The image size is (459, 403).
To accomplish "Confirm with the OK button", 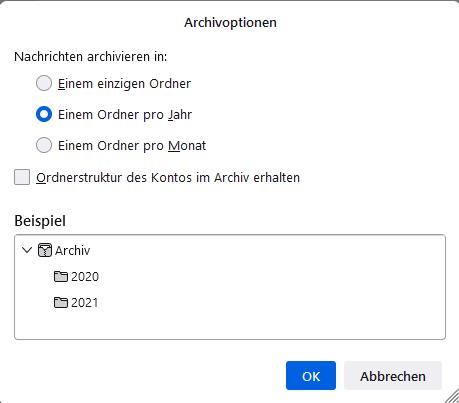I will pos(311,376).
